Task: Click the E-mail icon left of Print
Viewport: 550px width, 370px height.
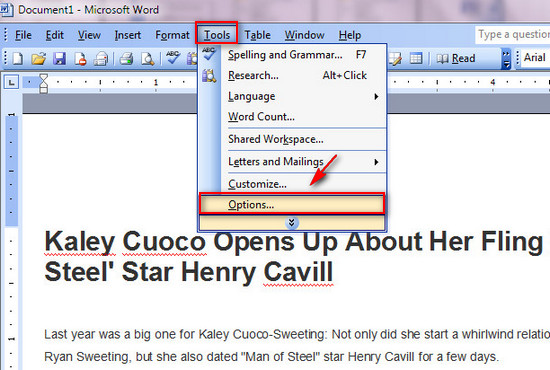Action: point(101,59)
